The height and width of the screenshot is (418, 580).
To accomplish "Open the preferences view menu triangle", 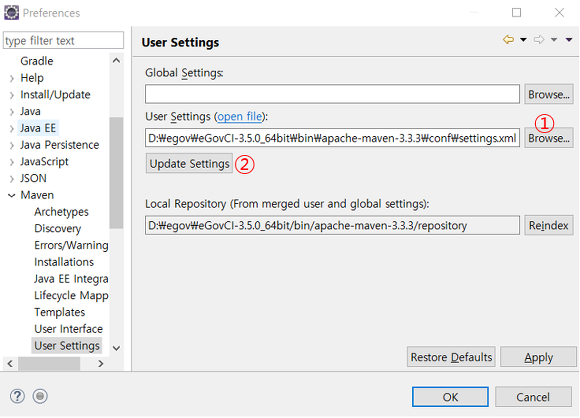I will [x=569, y=40].
